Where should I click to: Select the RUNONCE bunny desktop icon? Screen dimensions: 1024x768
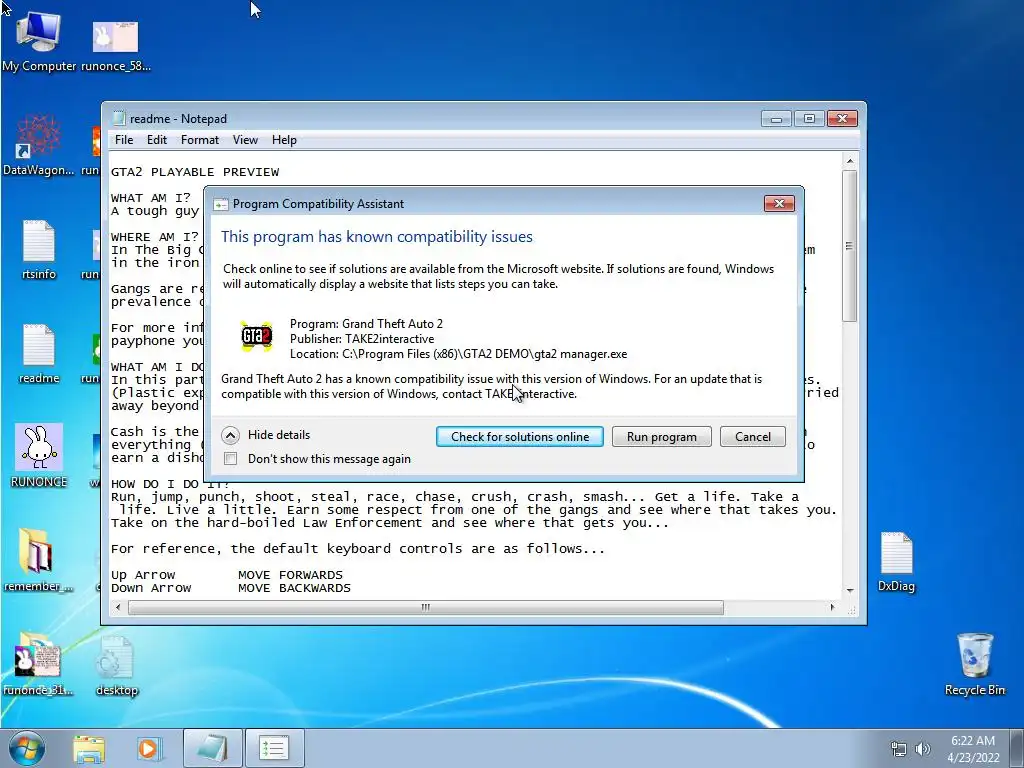click(39, 455)
